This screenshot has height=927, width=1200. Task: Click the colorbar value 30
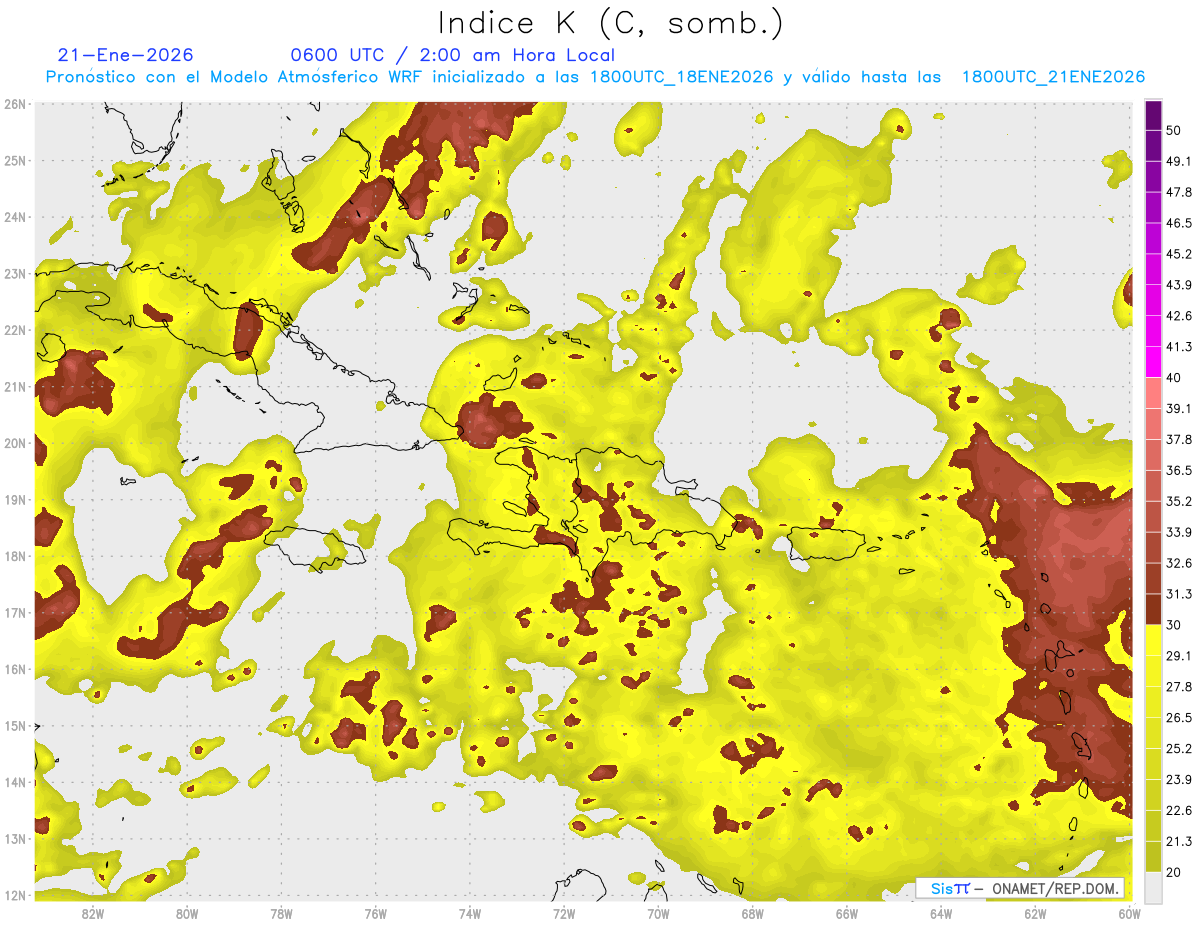(1174, 626)
